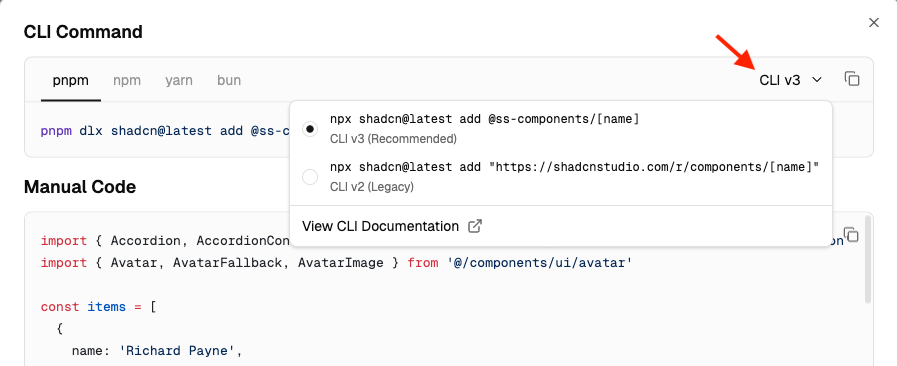Switch to the pnpm tab
The height and width of the screenshot is (366, 897).
71,80
